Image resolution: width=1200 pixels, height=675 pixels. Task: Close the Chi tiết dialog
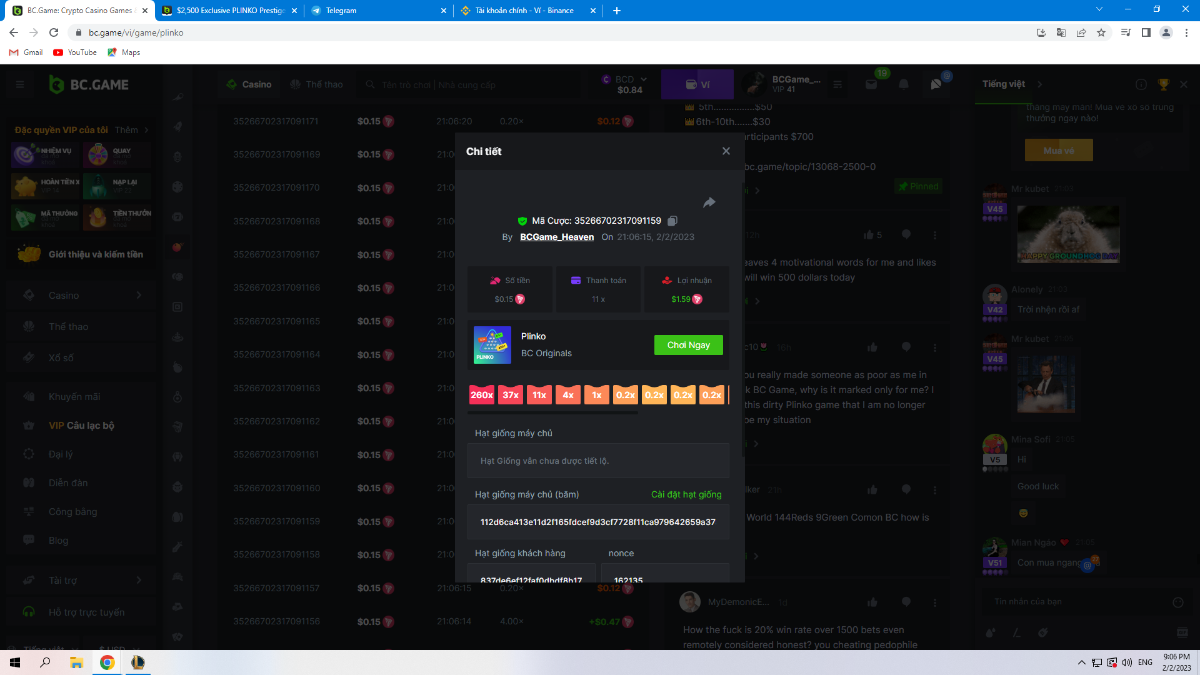tap(726, 151)
